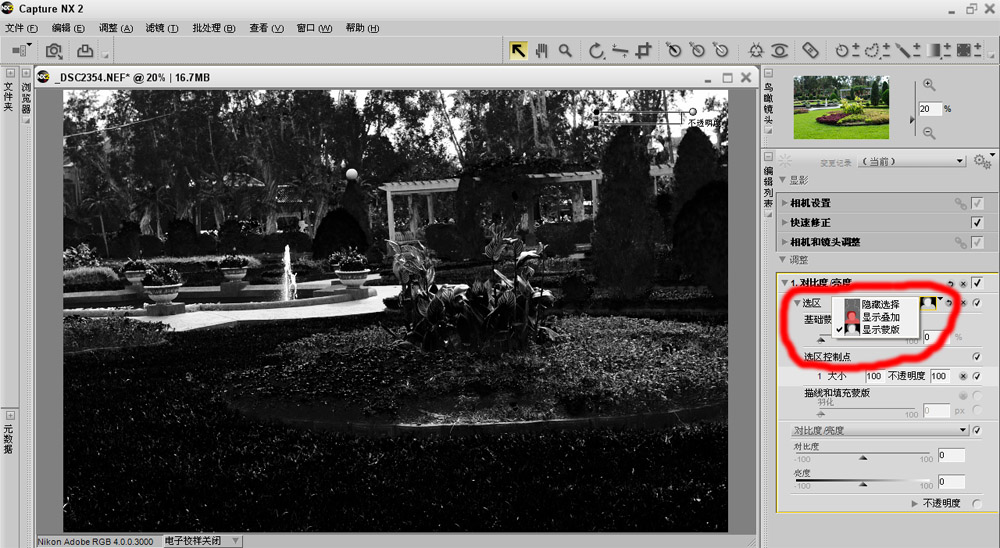The height and width of the screenshot is (548, 1000).
Task: Choose the black control point tool
Action: 673,50
